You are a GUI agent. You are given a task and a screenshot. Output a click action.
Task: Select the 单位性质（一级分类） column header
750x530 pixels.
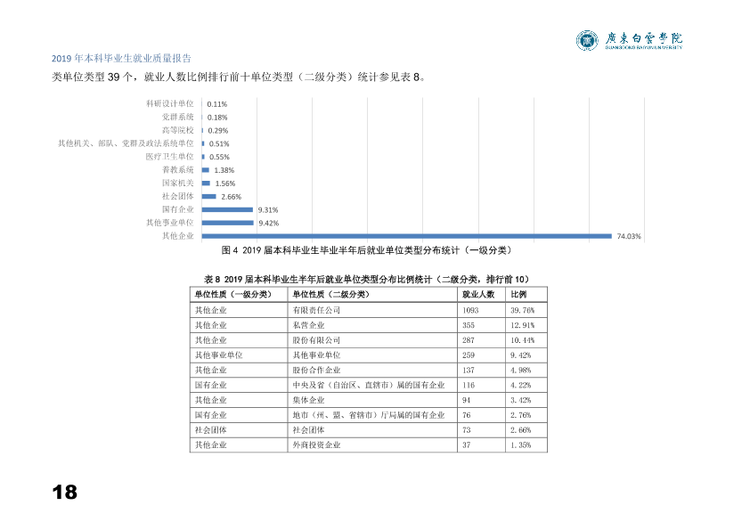[233, 295]
